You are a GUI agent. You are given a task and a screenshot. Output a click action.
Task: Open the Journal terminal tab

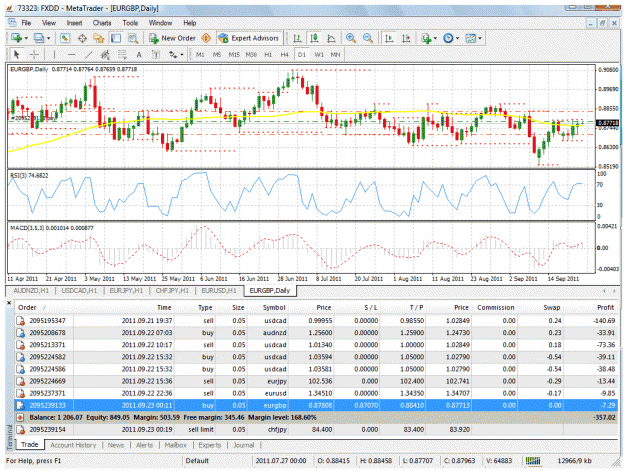click(244, 445)
